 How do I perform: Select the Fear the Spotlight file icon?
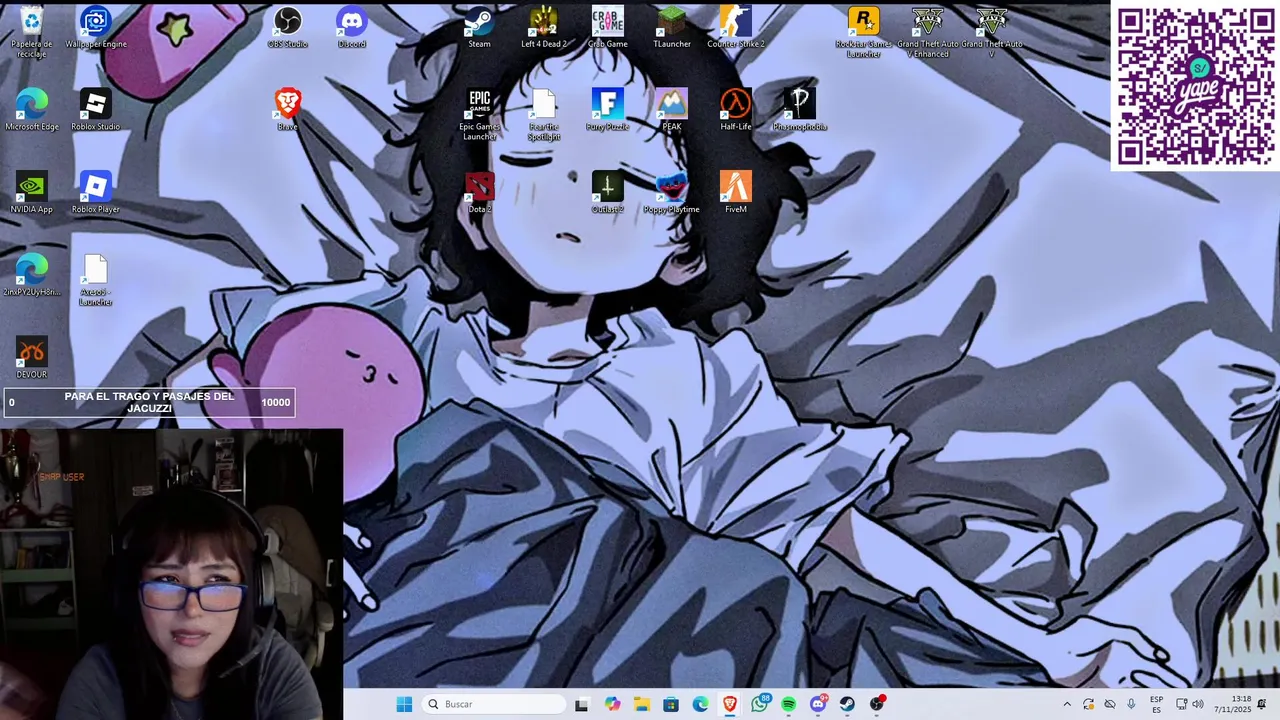(544, 115)
